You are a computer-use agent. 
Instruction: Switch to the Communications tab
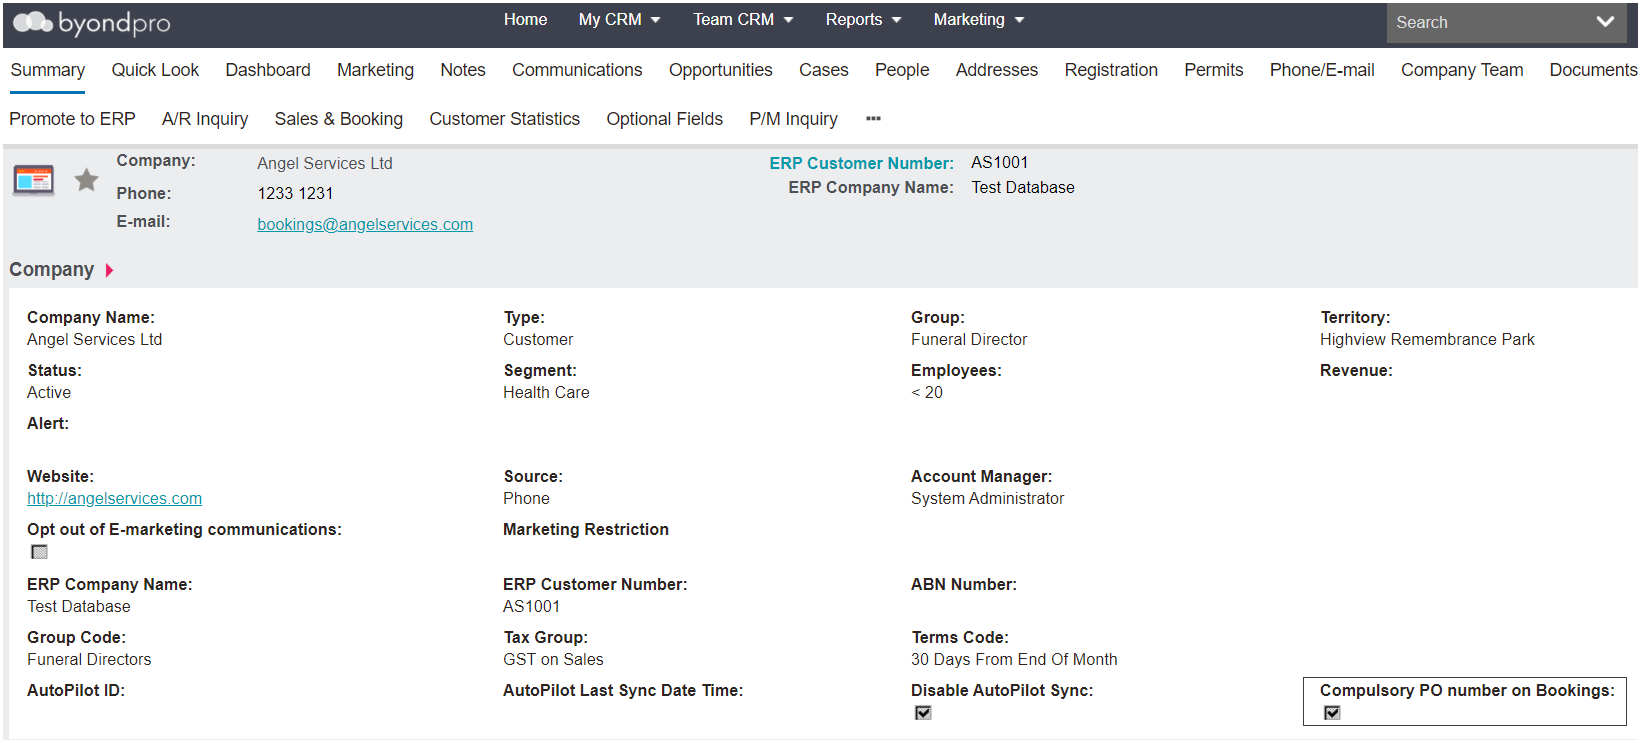point(577,70)
